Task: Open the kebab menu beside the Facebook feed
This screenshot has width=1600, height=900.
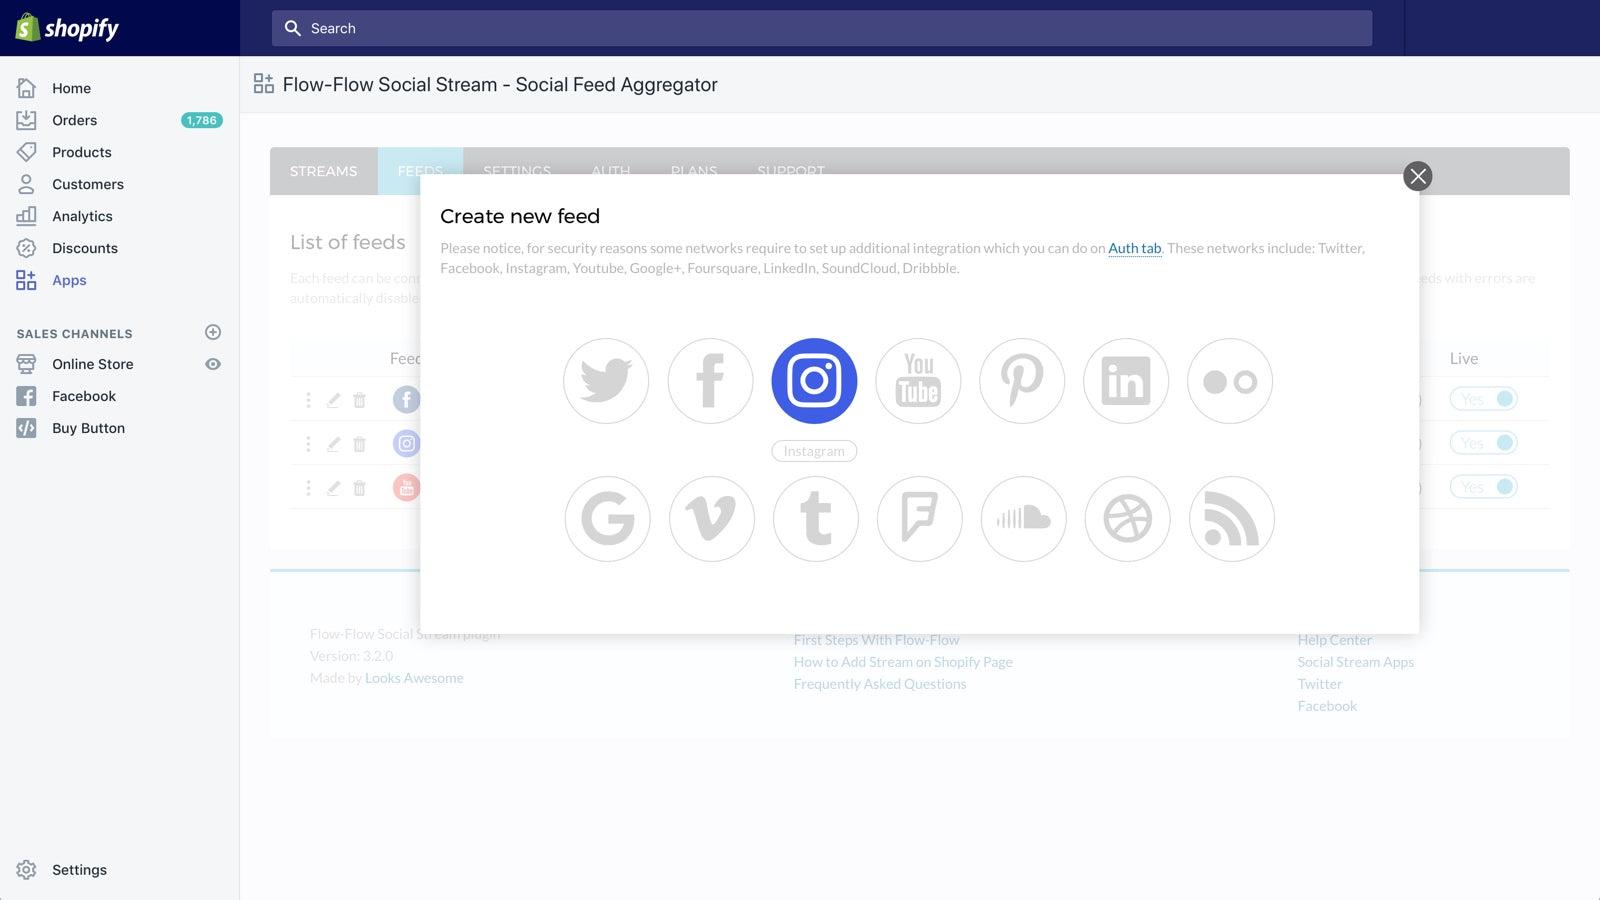Action: coord(308,399)
